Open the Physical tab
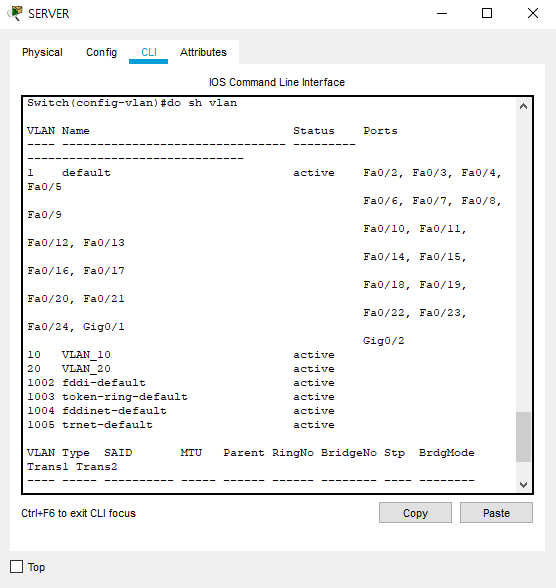Viewport: 556px width, 588px height. (42, 52)
